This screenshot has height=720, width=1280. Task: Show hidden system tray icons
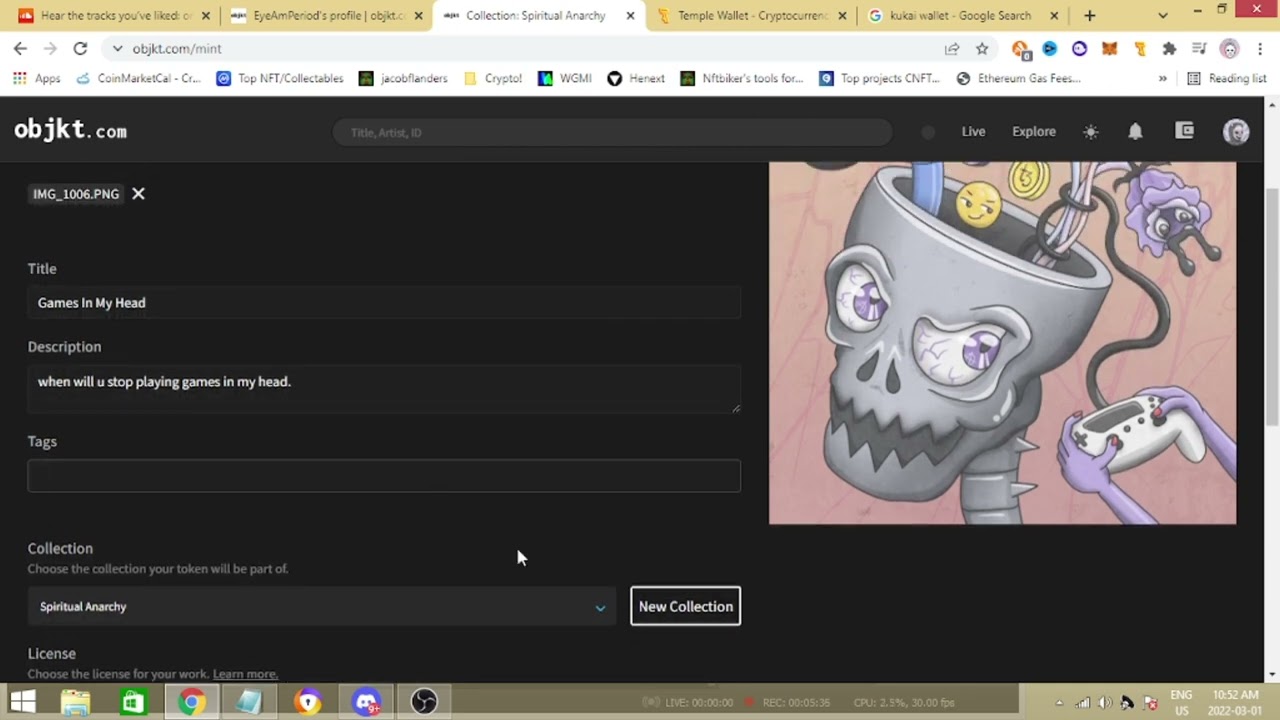[1059, 702]
